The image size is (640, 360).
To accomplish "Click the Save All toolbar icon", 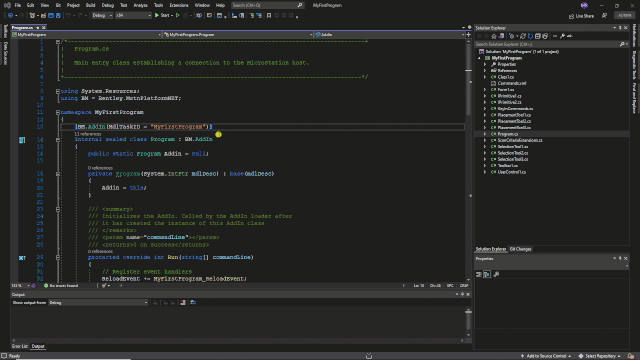I will pyautogui.click(x=58, y=16).
